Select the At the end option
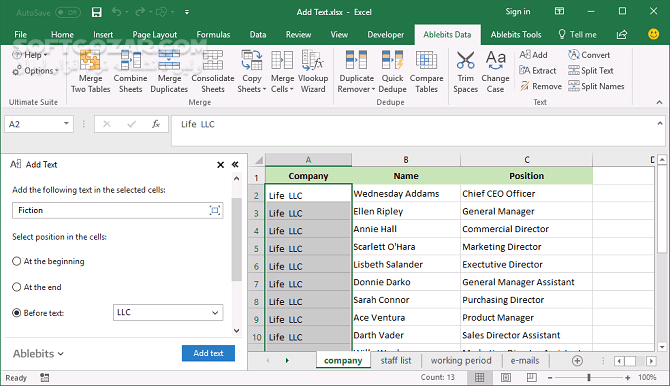 point(37,287)
